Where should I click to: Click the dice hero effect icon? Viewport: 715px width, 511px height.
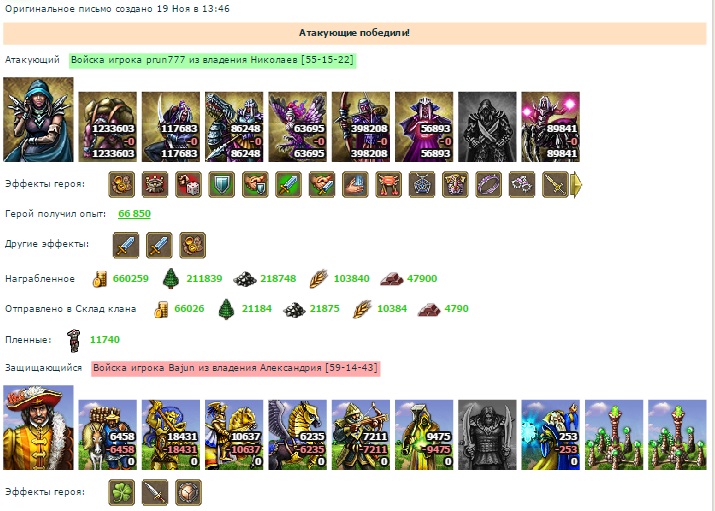tap(188, 185)
